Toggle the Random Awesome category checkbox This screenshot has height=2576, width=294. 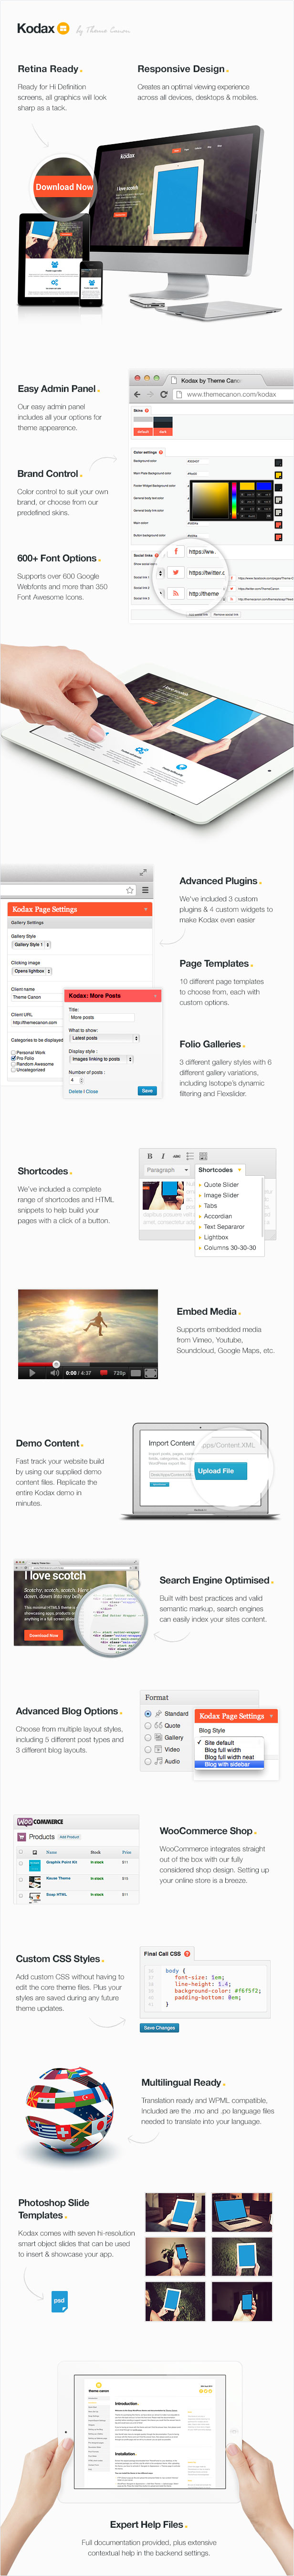[13, 1064]
